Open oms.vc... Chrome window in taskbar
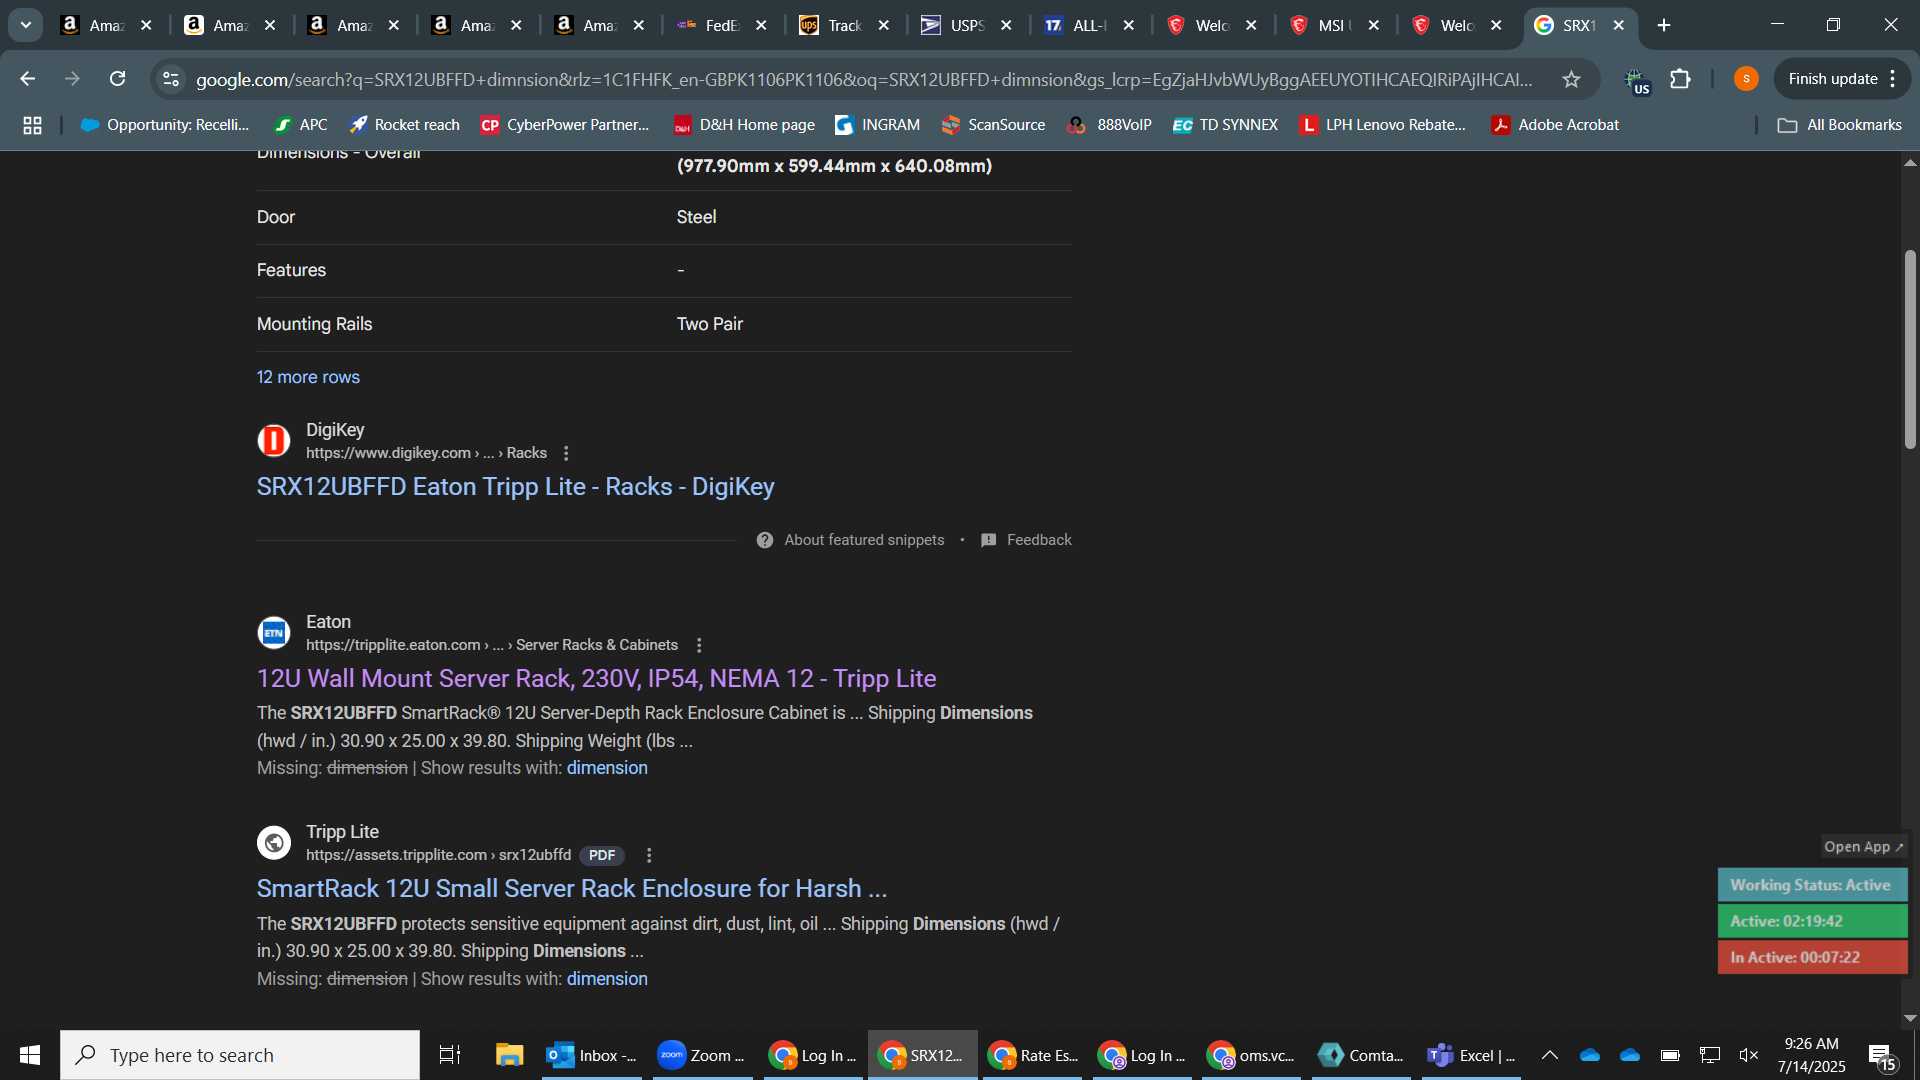 1252,1055
